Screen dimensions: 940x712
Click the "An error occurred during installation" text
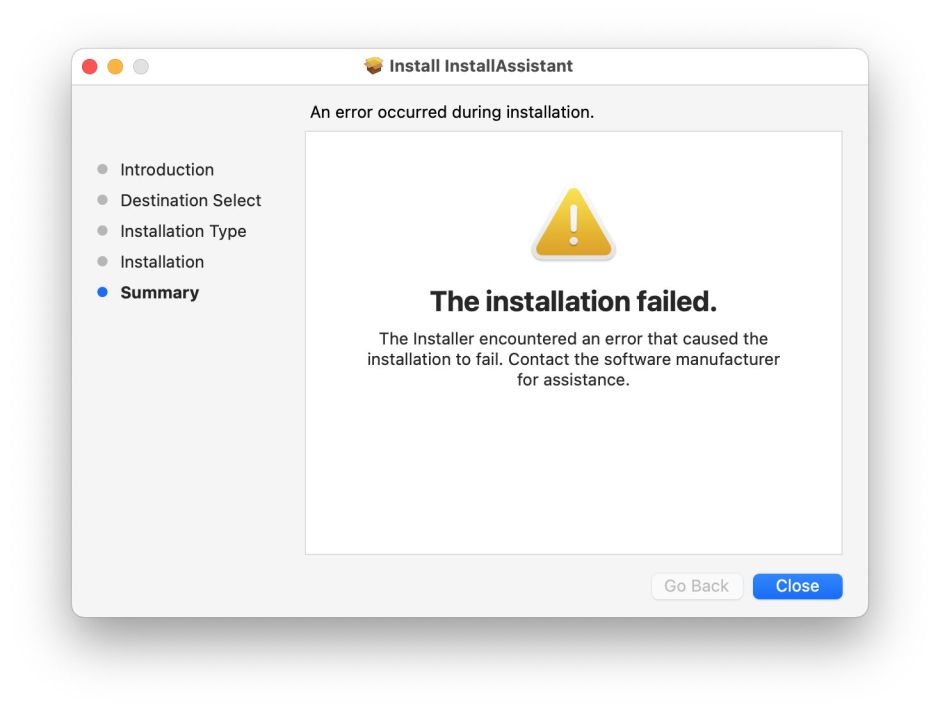coord(452,112)
